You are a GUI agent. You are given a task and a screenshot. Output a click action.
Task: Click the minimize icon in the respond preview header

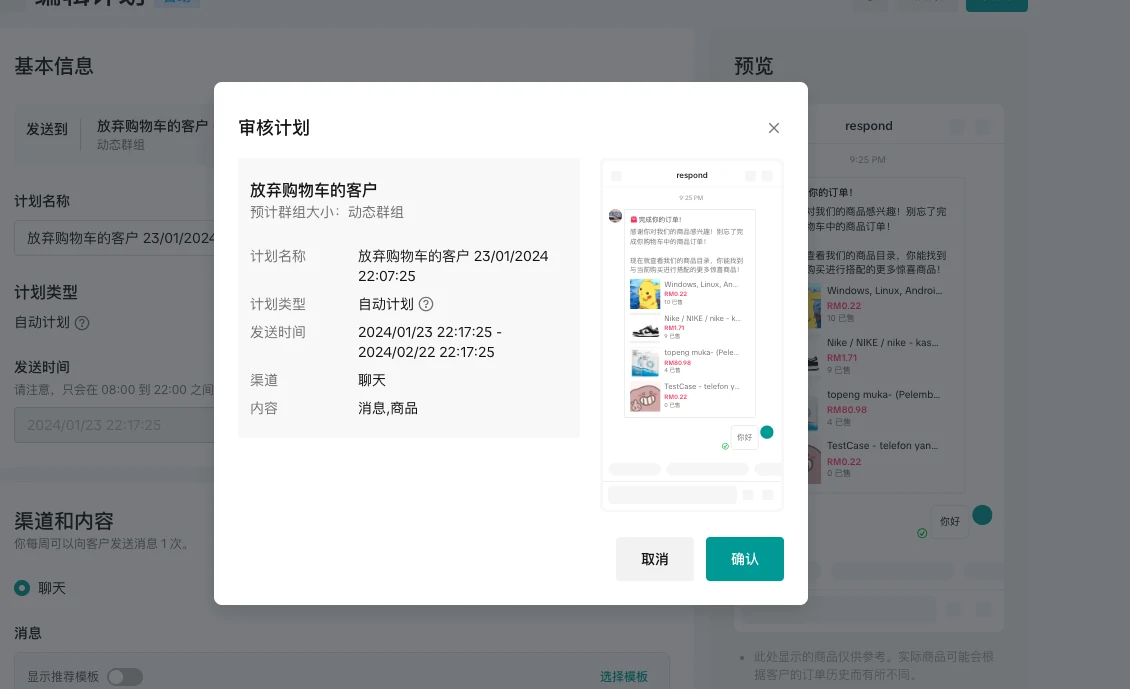coord(752,175)
